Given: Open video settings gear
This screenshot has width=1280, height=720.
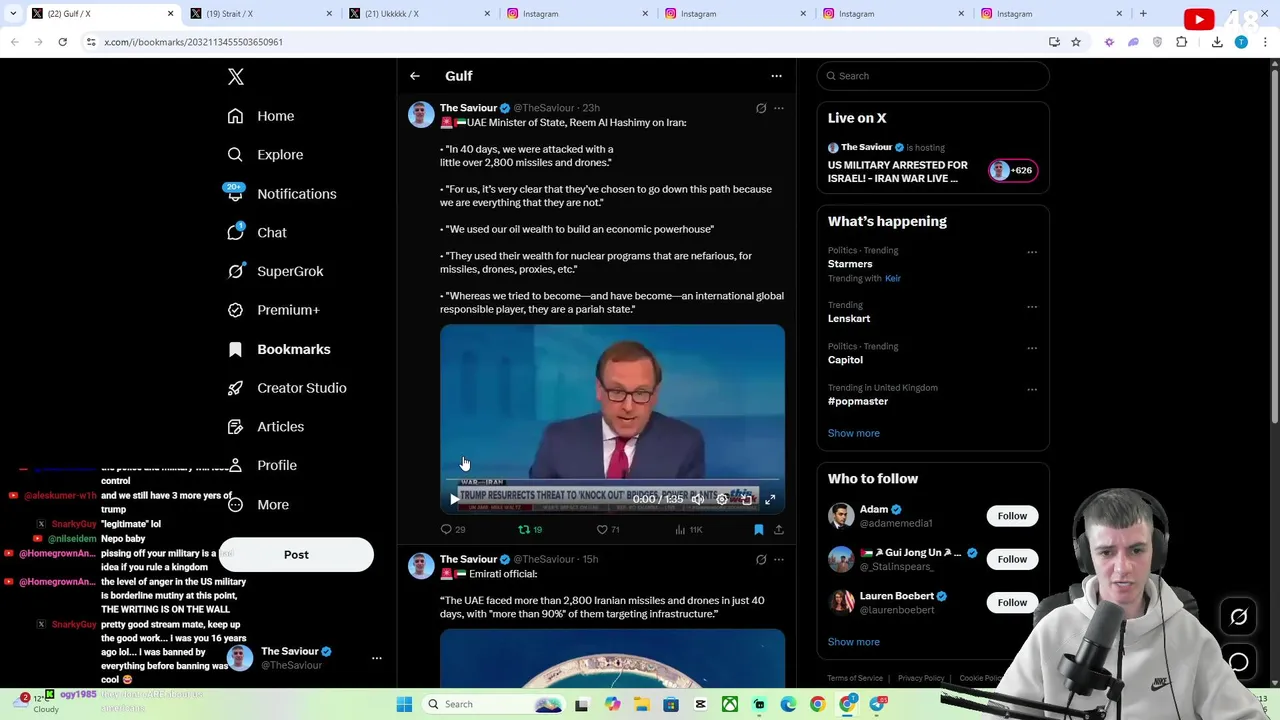Looking at the screenshot, I should (722, 499).
